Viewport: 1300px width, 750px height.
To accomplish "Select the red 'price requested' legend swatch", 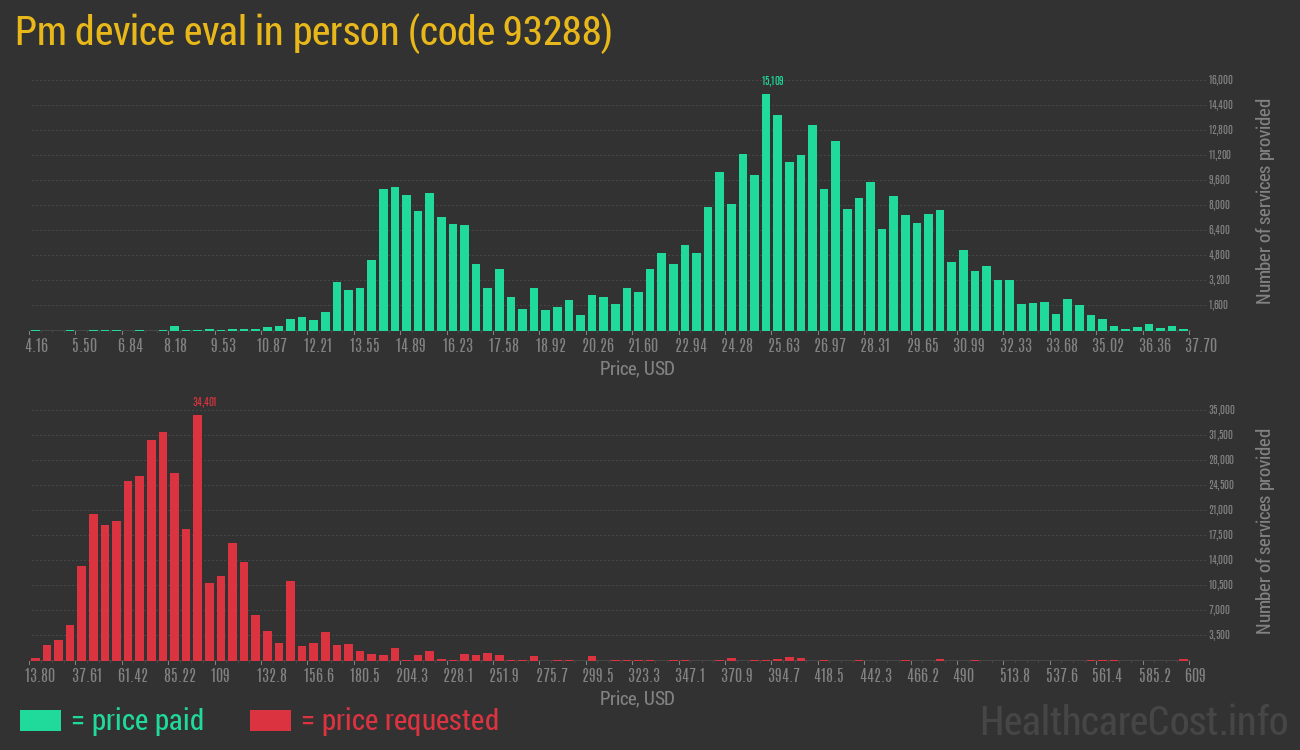I will (x=271, y=720).
